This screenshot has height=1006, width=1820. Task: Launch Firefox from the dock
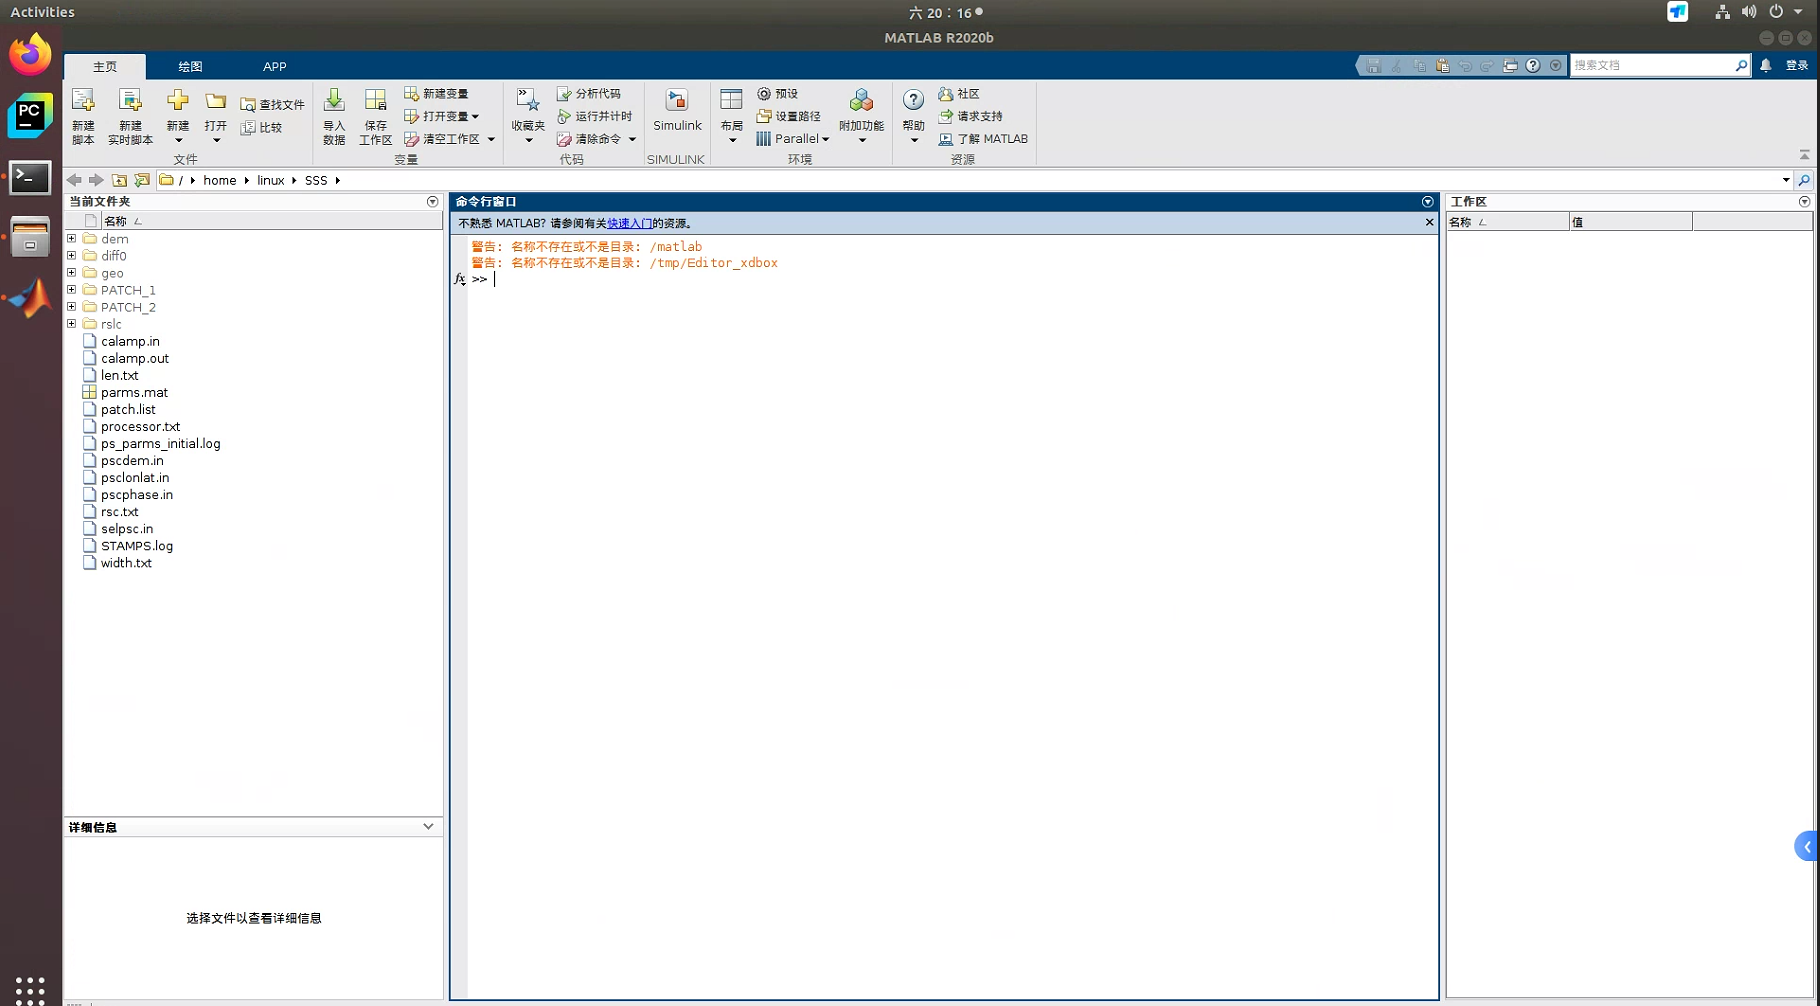coord(30,54)
